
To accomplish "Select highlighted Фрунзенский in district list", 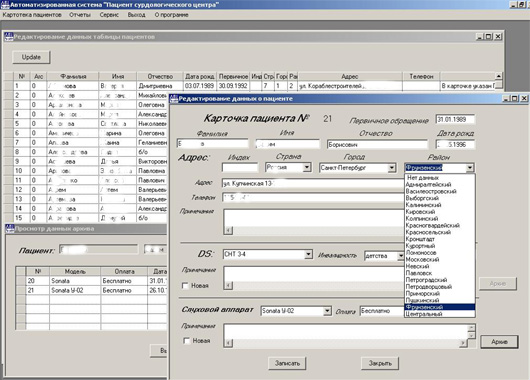I will pyautogui.click(x=440, y=307).
